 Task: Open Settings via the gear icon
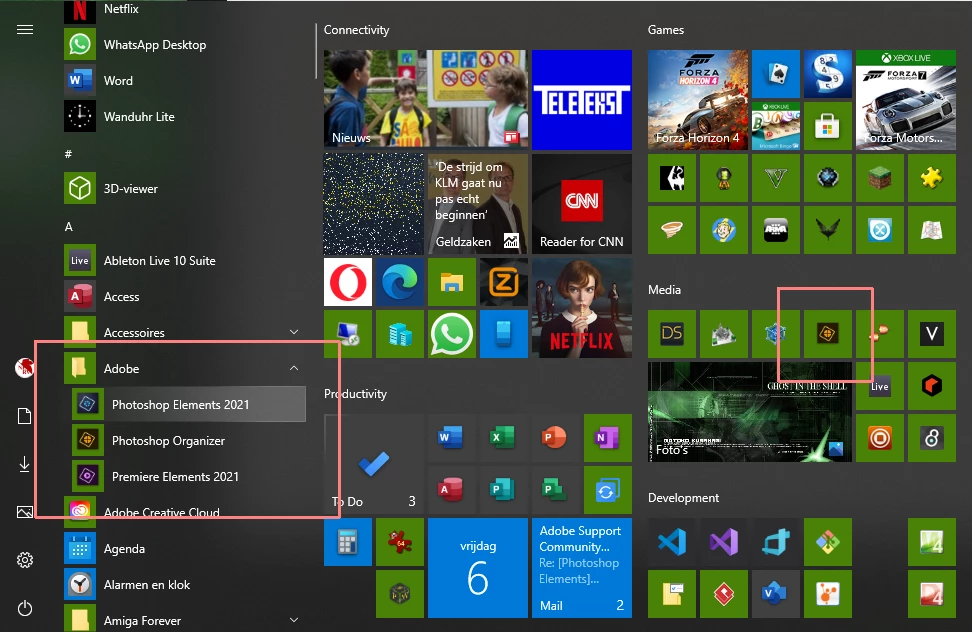[25, 560]
